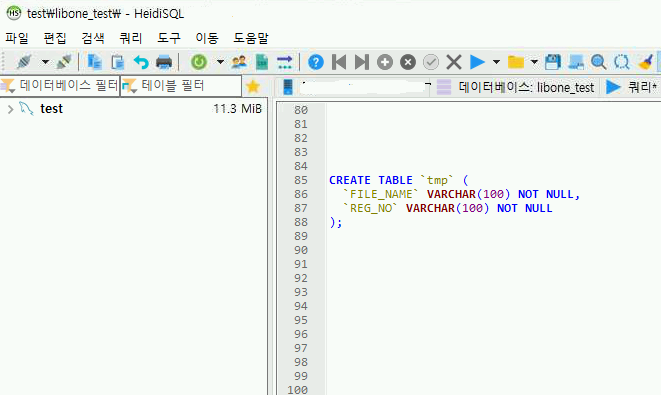The image size is (661, 395).
Task: Click the `REG_NO` column definition line
Action: [448, 208]
